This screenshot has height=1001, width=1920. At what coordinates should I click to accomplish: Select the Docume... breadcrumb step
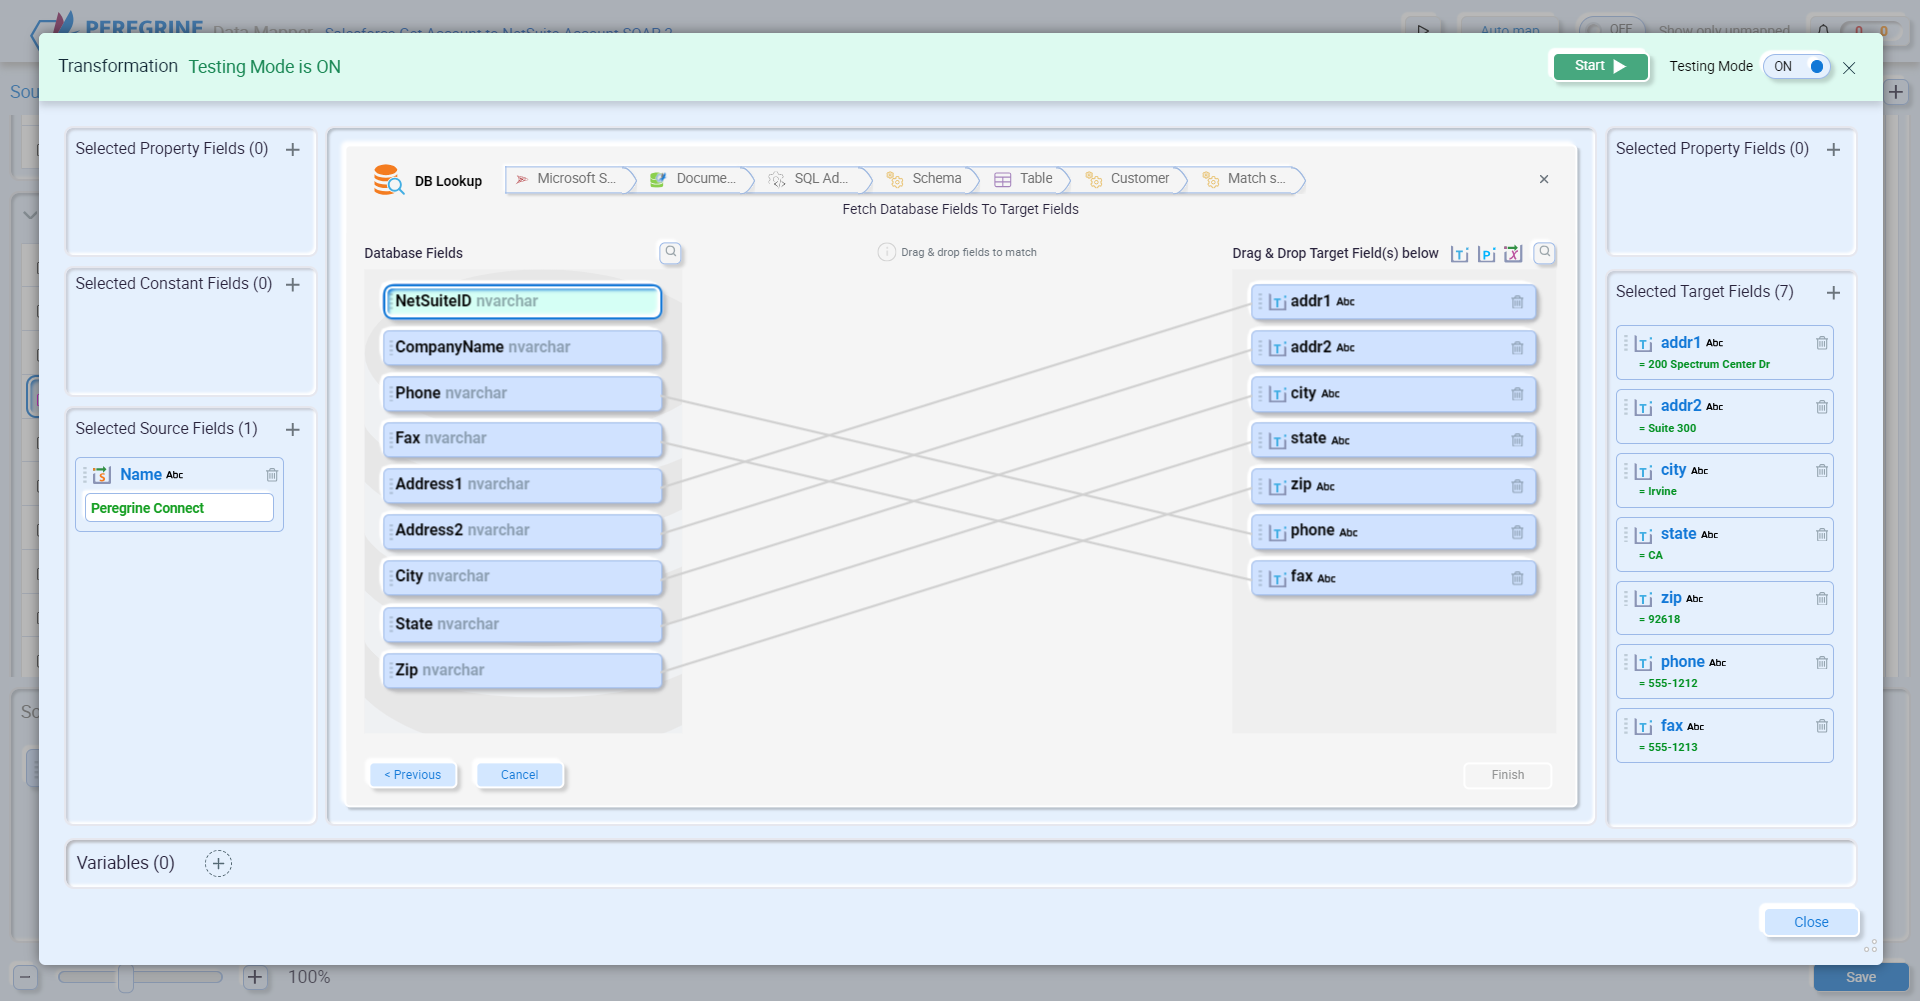pos(696,179)
